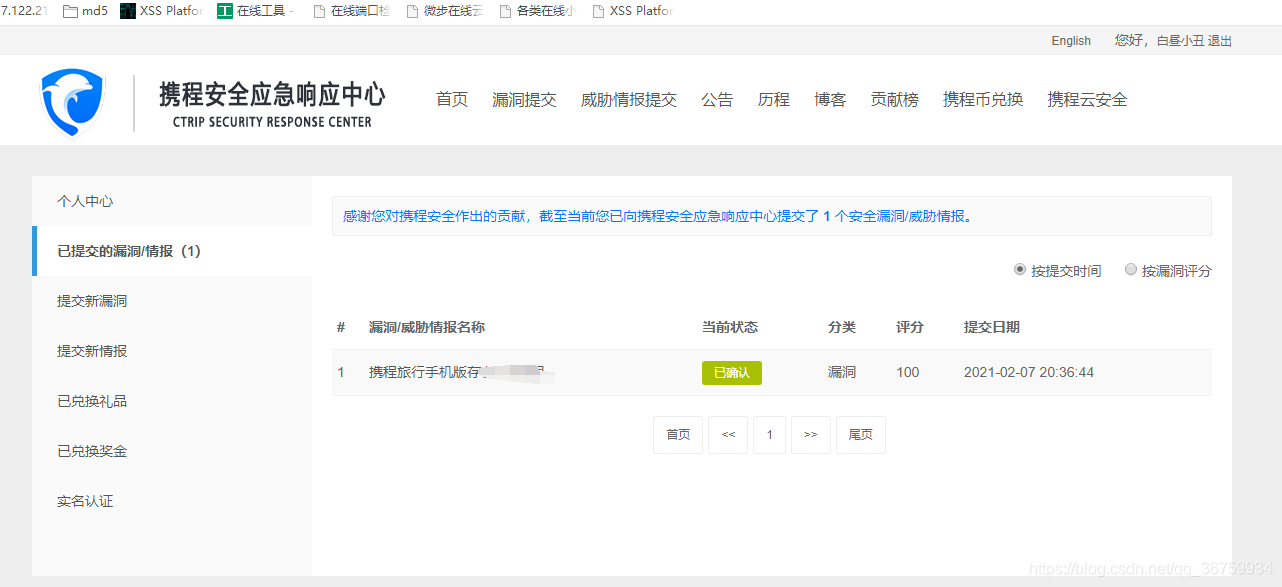Open 携程云安全 in the top navigation
Viewport: 1282px width, 587px height.
tap(1087, 100)
